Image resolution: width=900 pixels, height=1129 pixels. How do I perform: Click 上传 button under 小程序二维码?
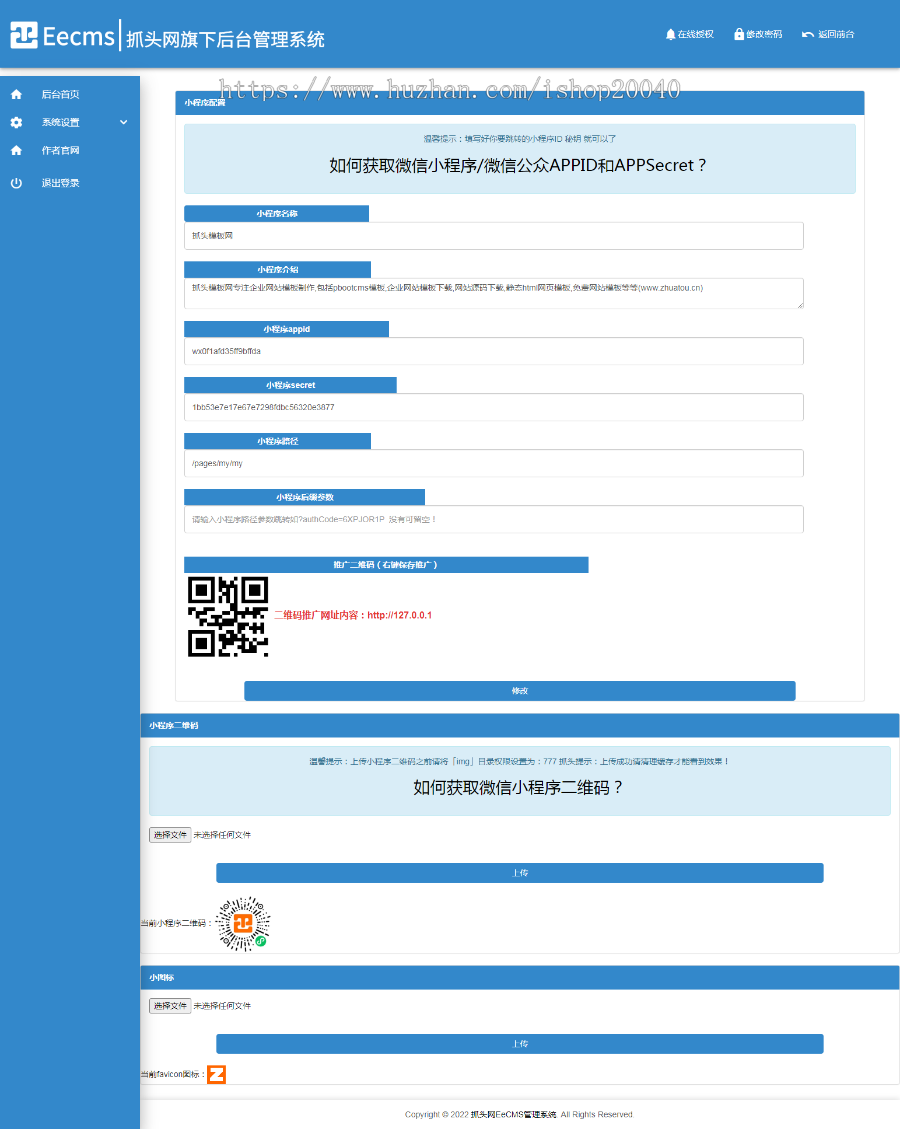pyautogui.click(x=520, y=873)
